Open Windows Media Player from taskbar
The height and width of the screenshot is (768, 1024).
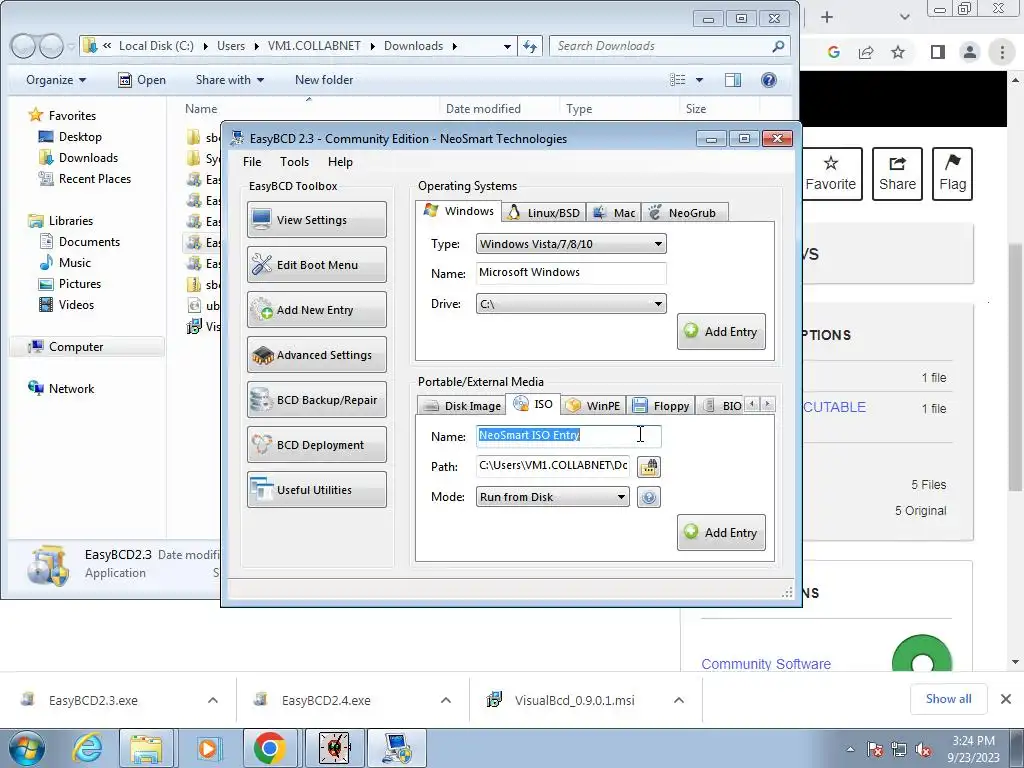coord(208,748)
